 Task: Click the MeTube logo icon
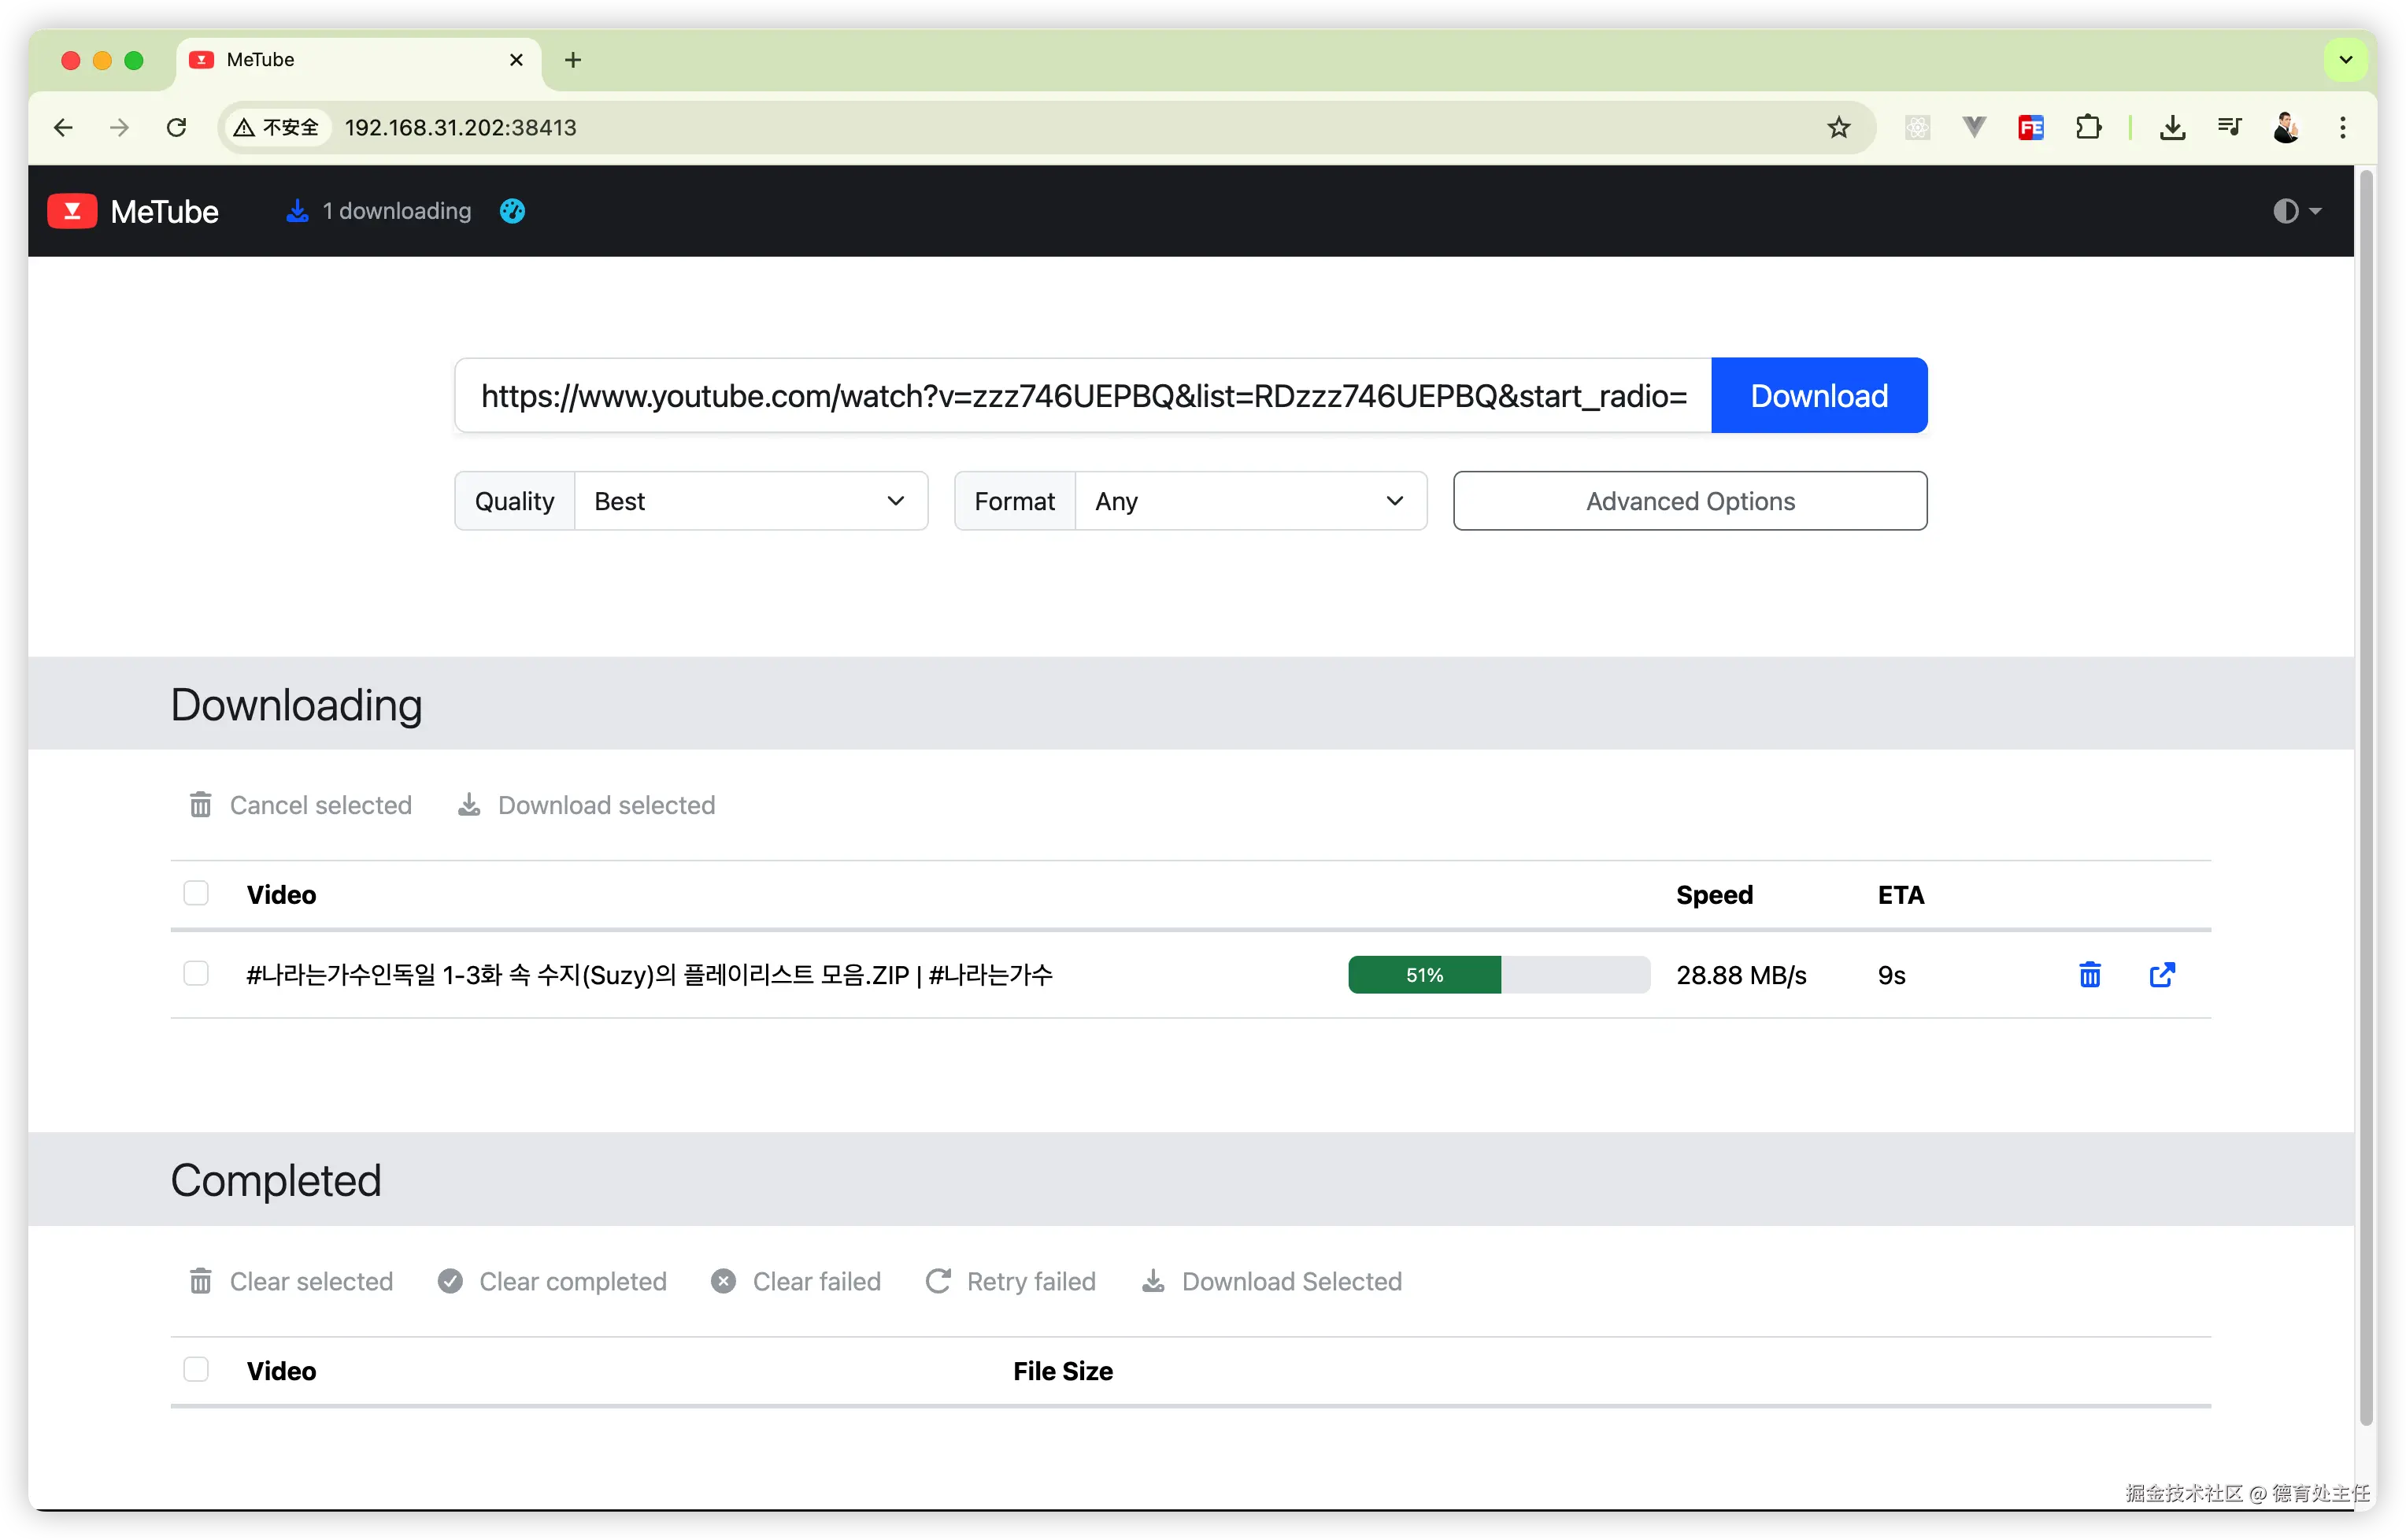(x=72, y=211)
